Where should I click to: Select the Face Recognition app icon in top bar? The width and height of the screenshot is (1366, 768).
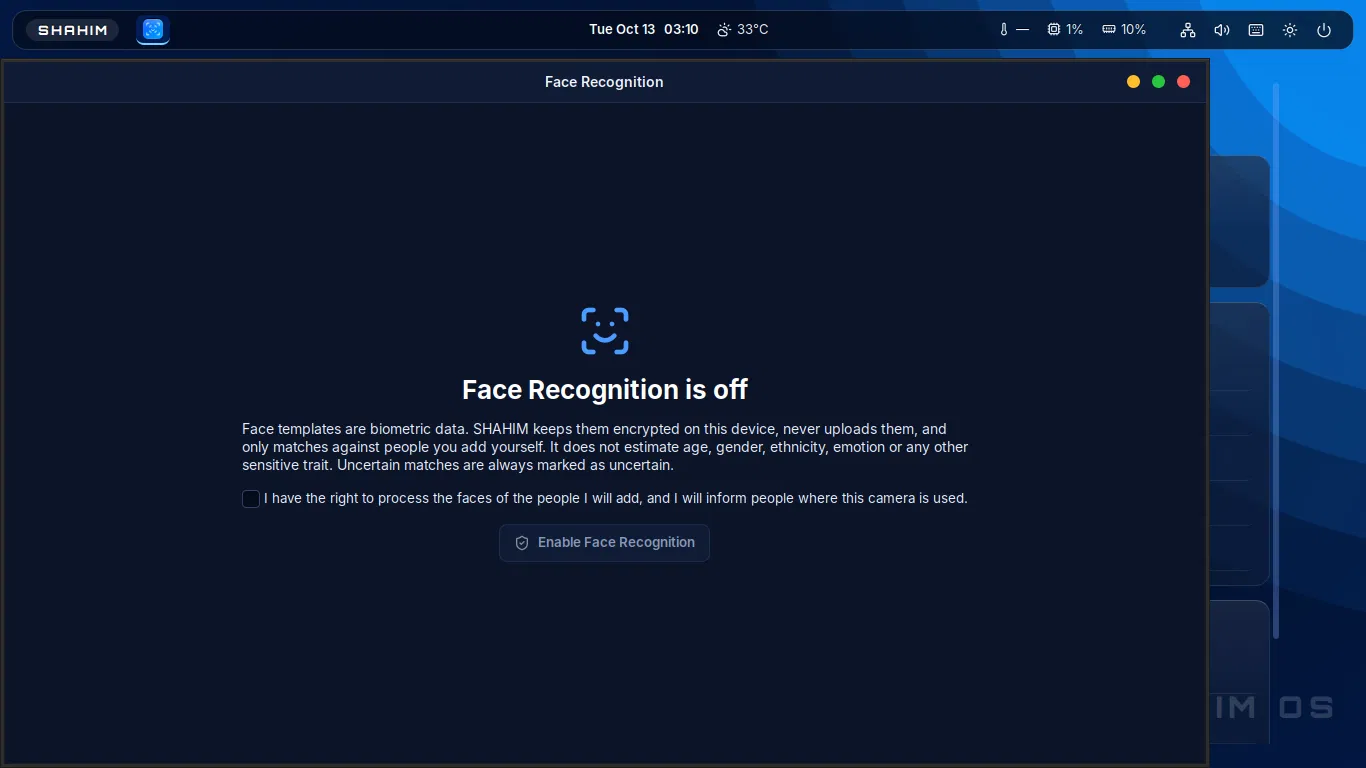click(153, 30)
